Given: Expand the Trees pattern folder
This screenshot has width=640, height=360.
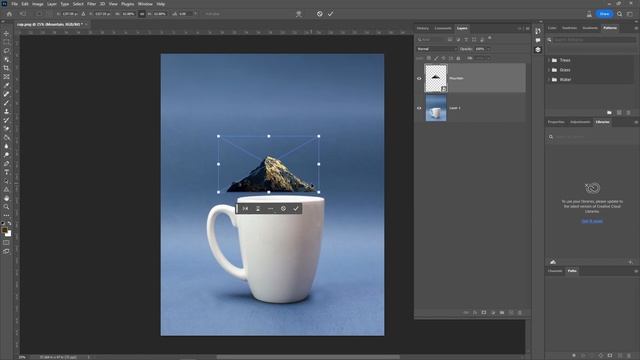Looking at the screenshot, I should pos(549,60).
